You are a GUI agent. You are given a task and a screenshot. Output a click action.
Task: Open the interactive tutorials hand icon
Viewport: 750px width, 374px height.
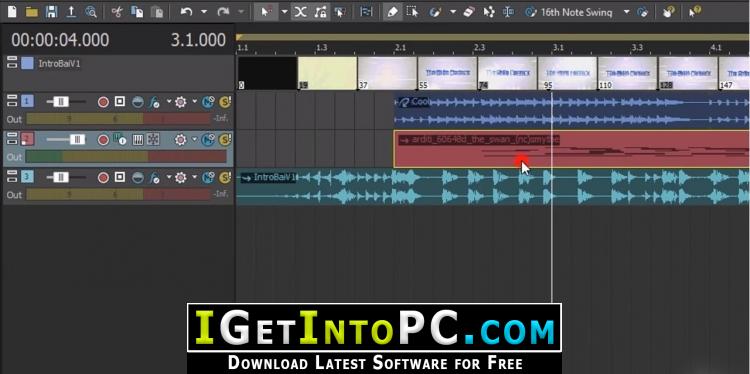click(x=669, y=12)
